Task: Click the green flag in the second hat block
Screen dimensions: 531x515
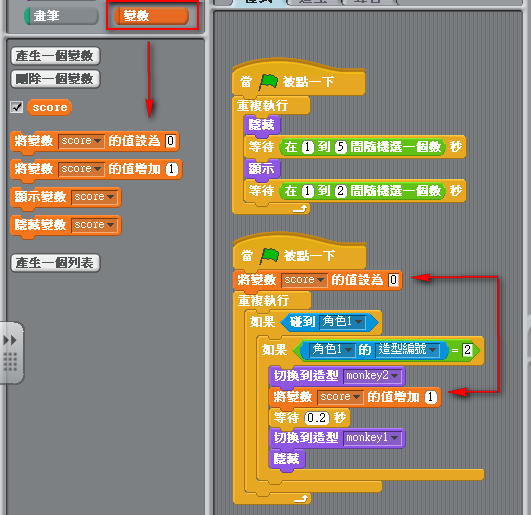Action: (x=269, y=256)
